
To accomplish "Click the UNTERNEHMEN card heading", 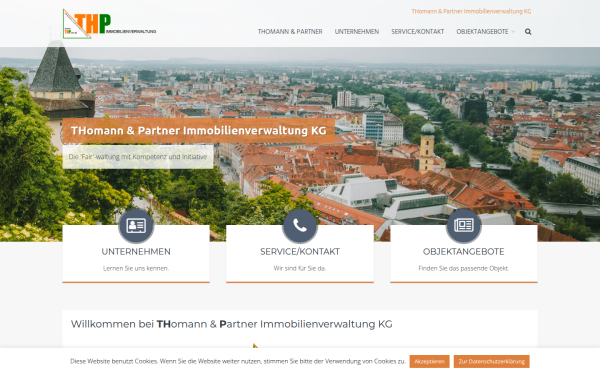I will (x=136, y=252).
